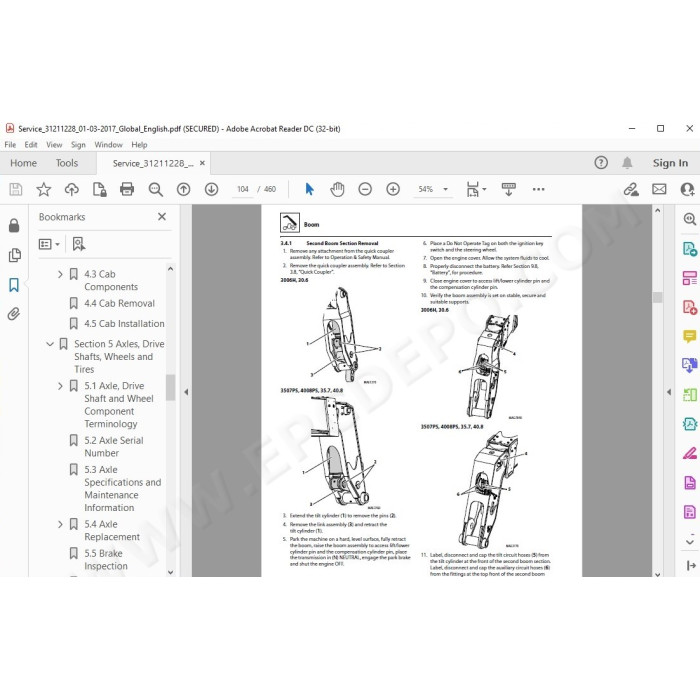
Task: Expand 5.1 Axle Drive Shaft bookmark
Action: tap(60, 386)
